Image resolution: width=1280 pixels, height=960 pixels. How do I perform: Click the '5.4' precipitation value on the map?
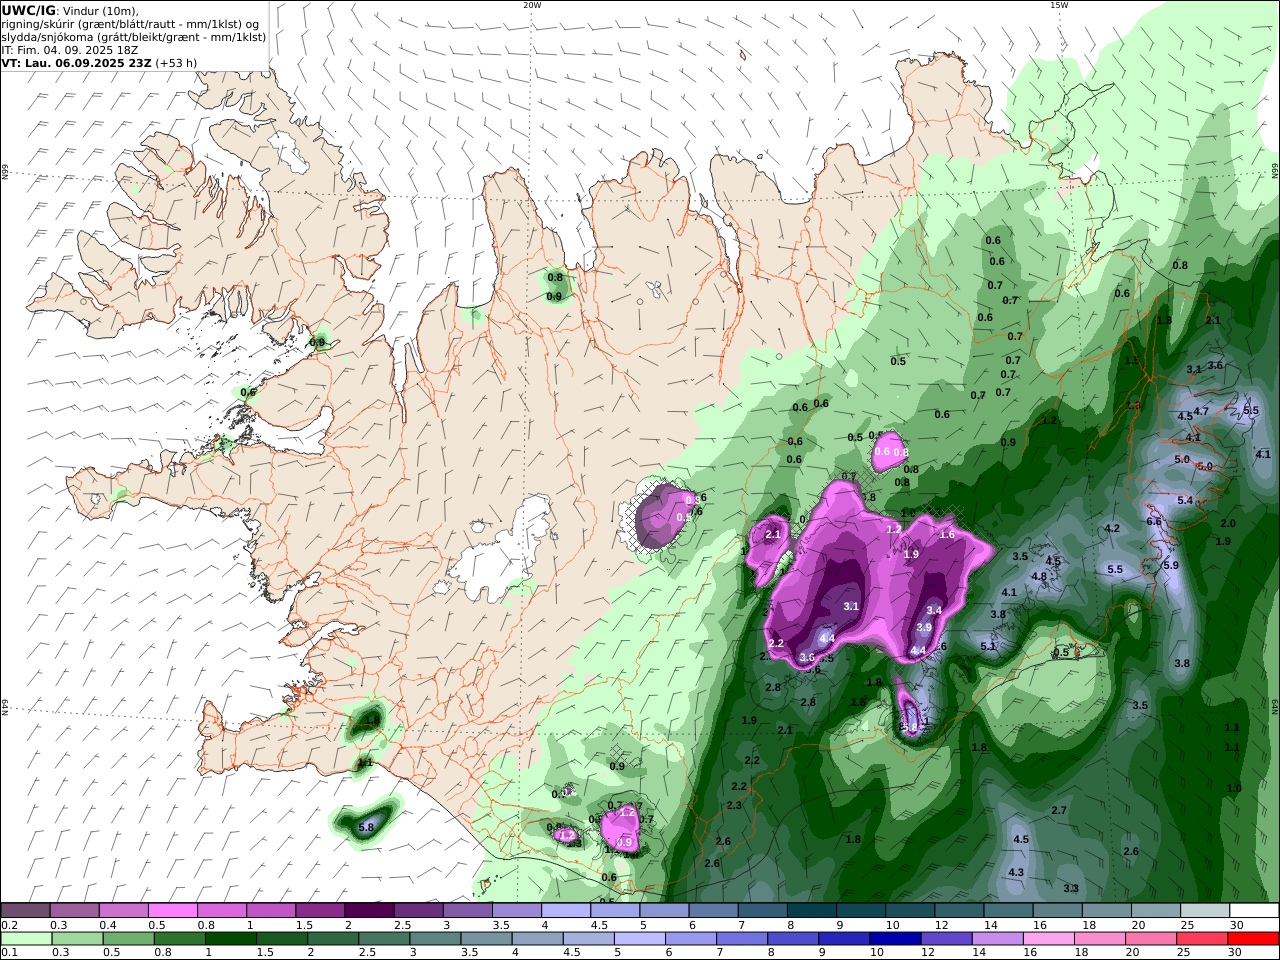1185,500
